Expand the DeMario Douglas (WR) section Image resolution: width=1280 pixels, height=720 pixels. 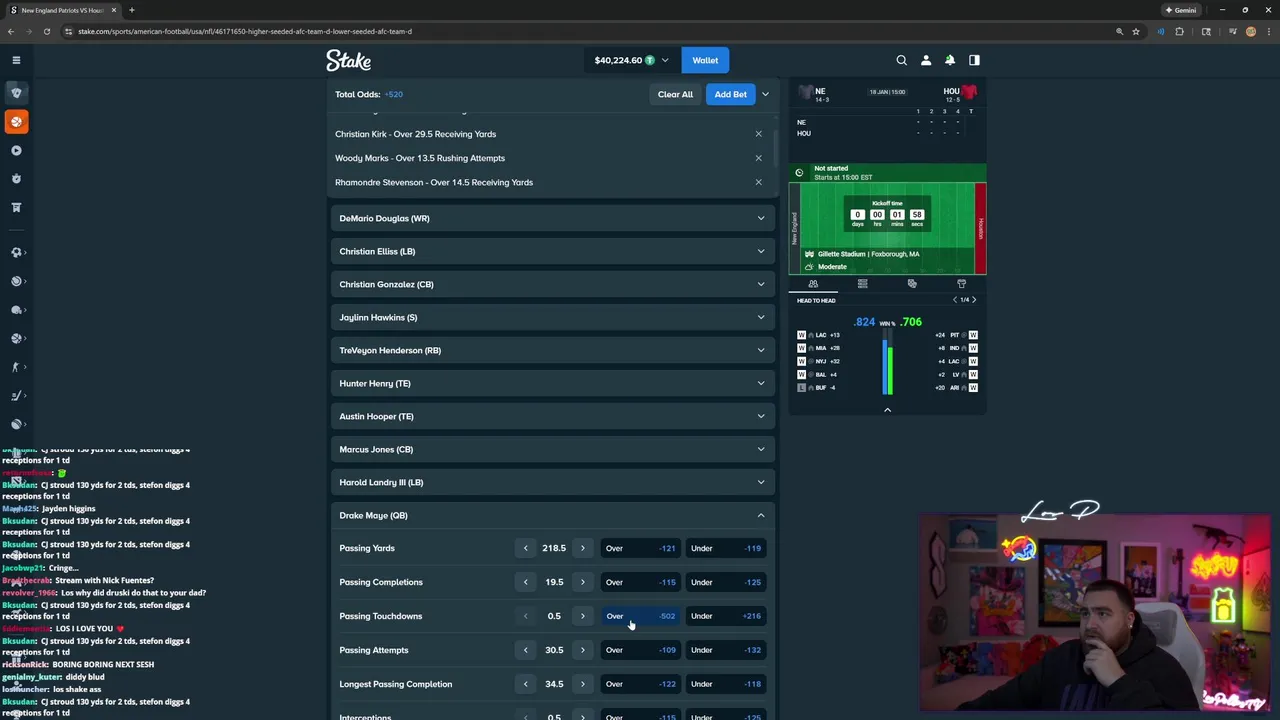553,218
